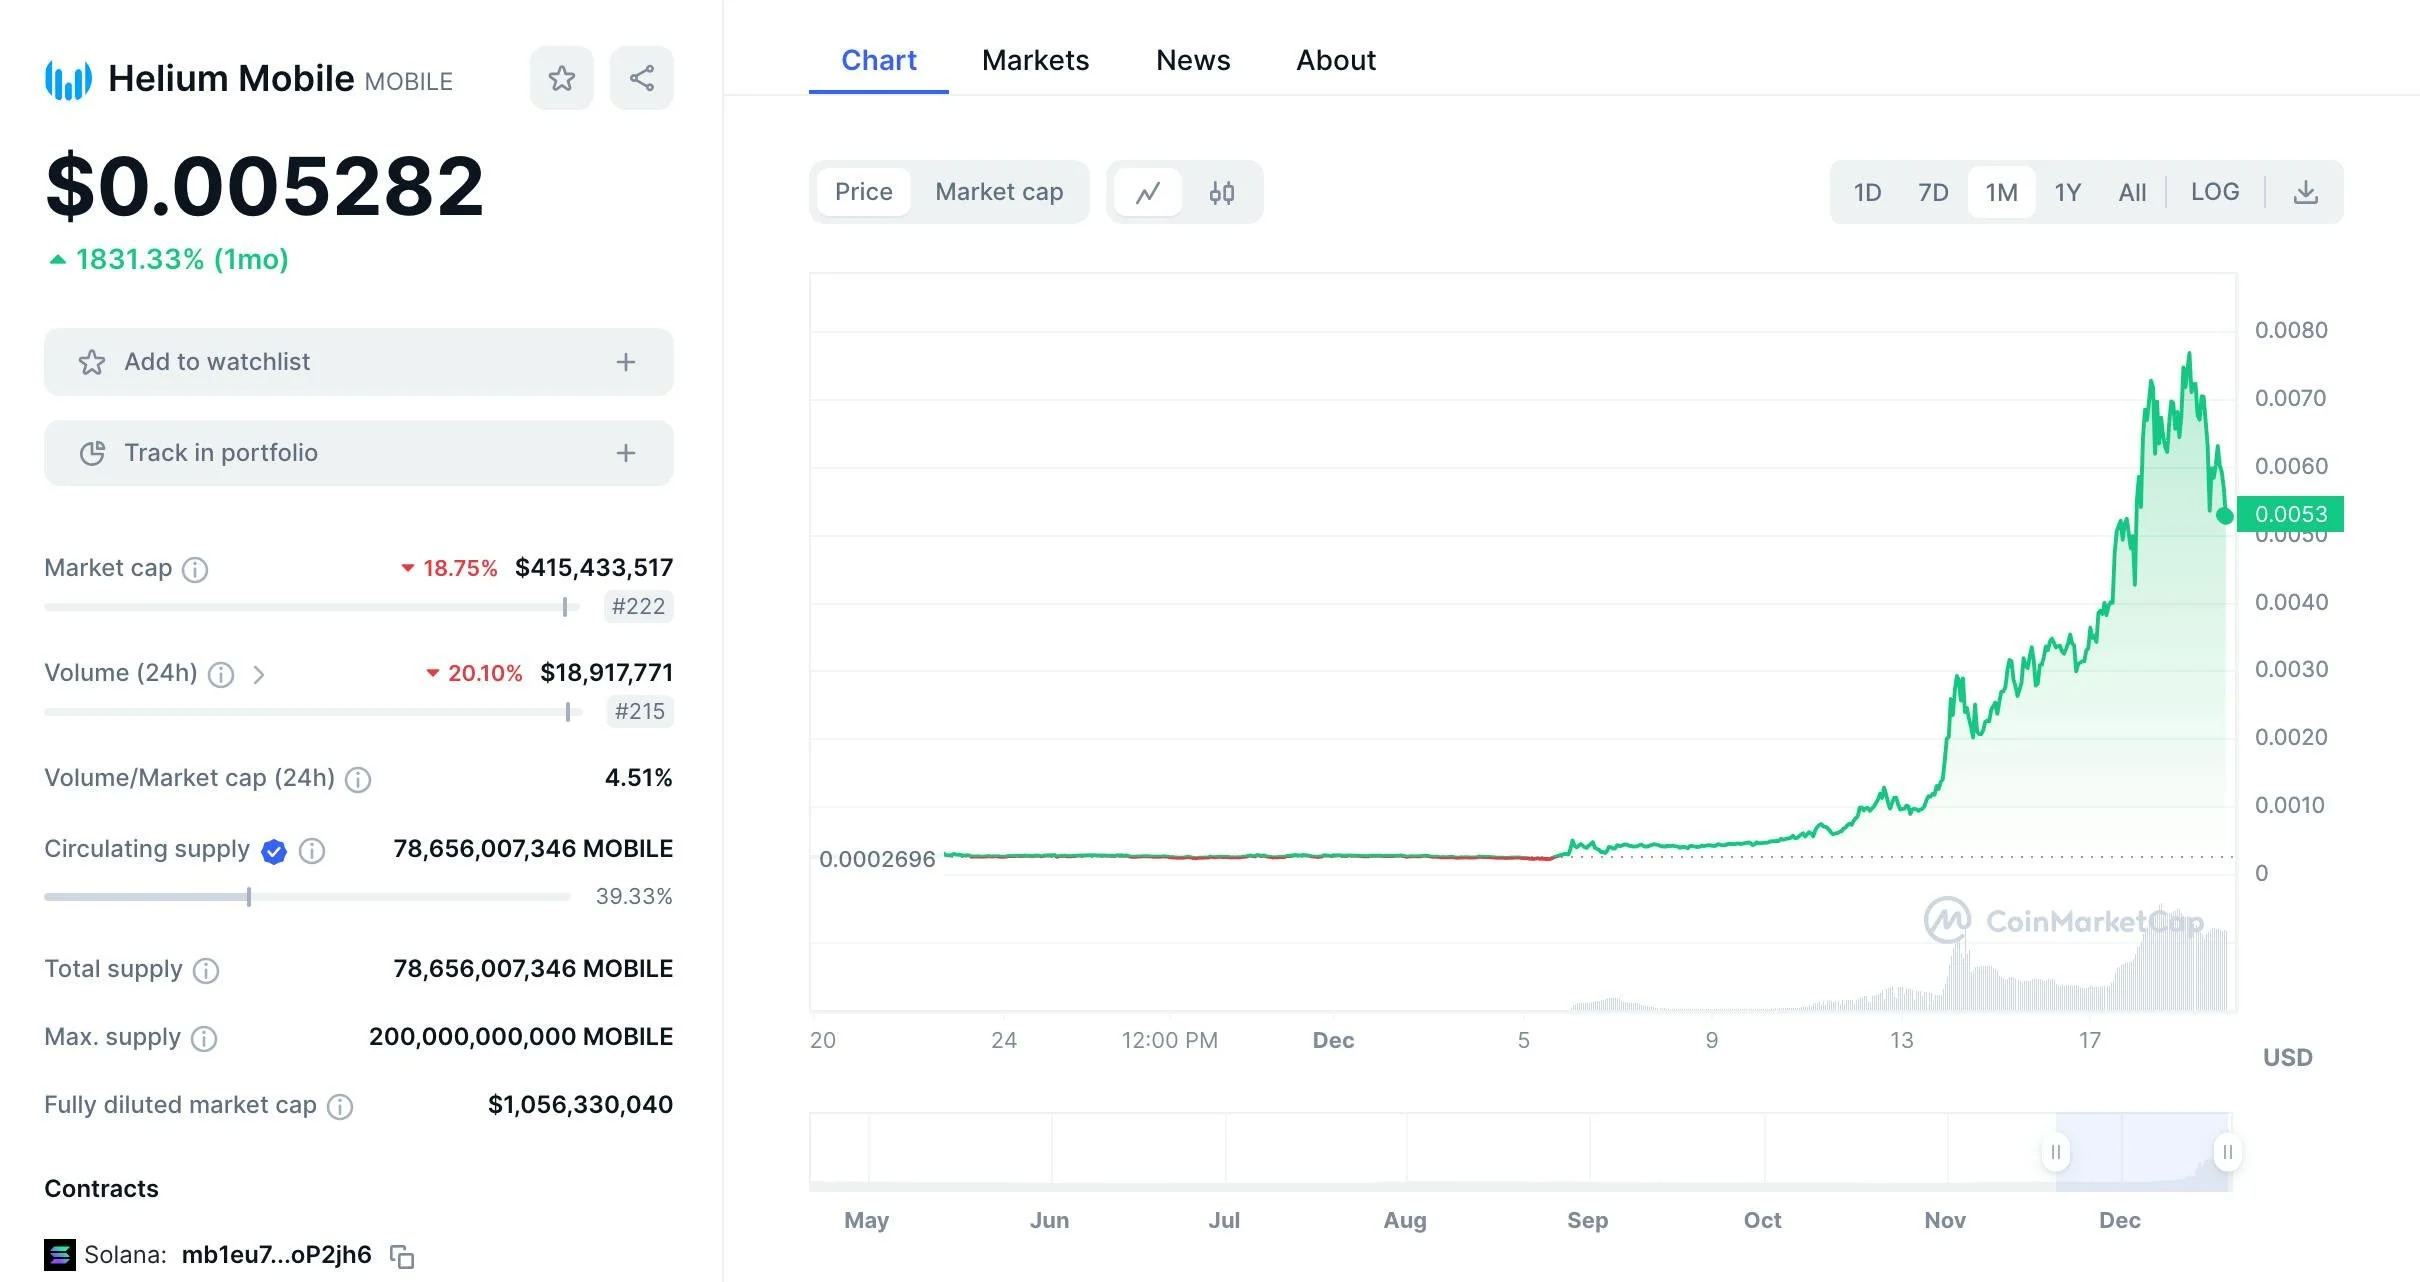This screenshot has height=1282, width=2420.
Task: Open Market cap info tooltip icon
Action: coord(195,569)
